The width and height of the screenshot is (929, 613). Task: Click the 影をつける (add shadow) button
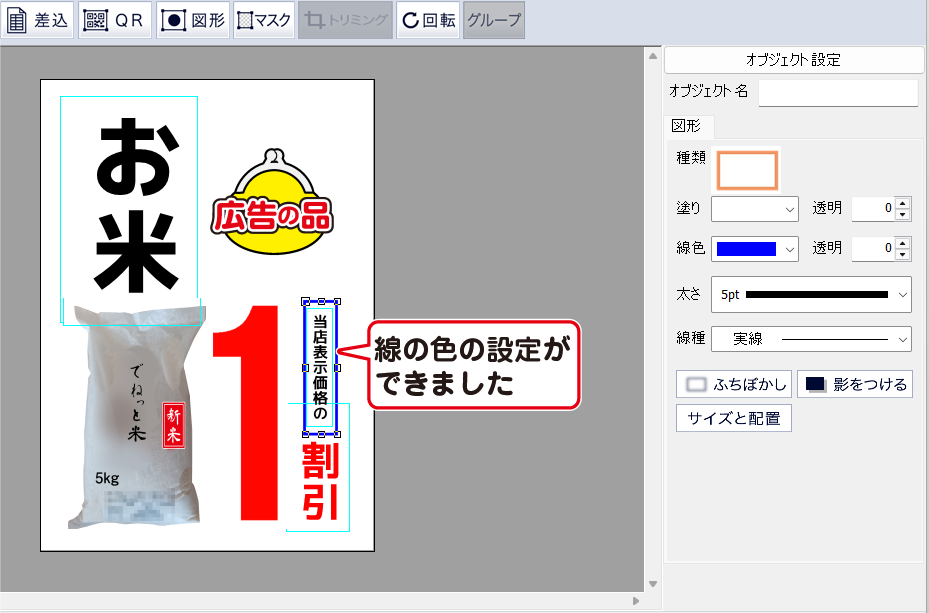click(855, 385)
